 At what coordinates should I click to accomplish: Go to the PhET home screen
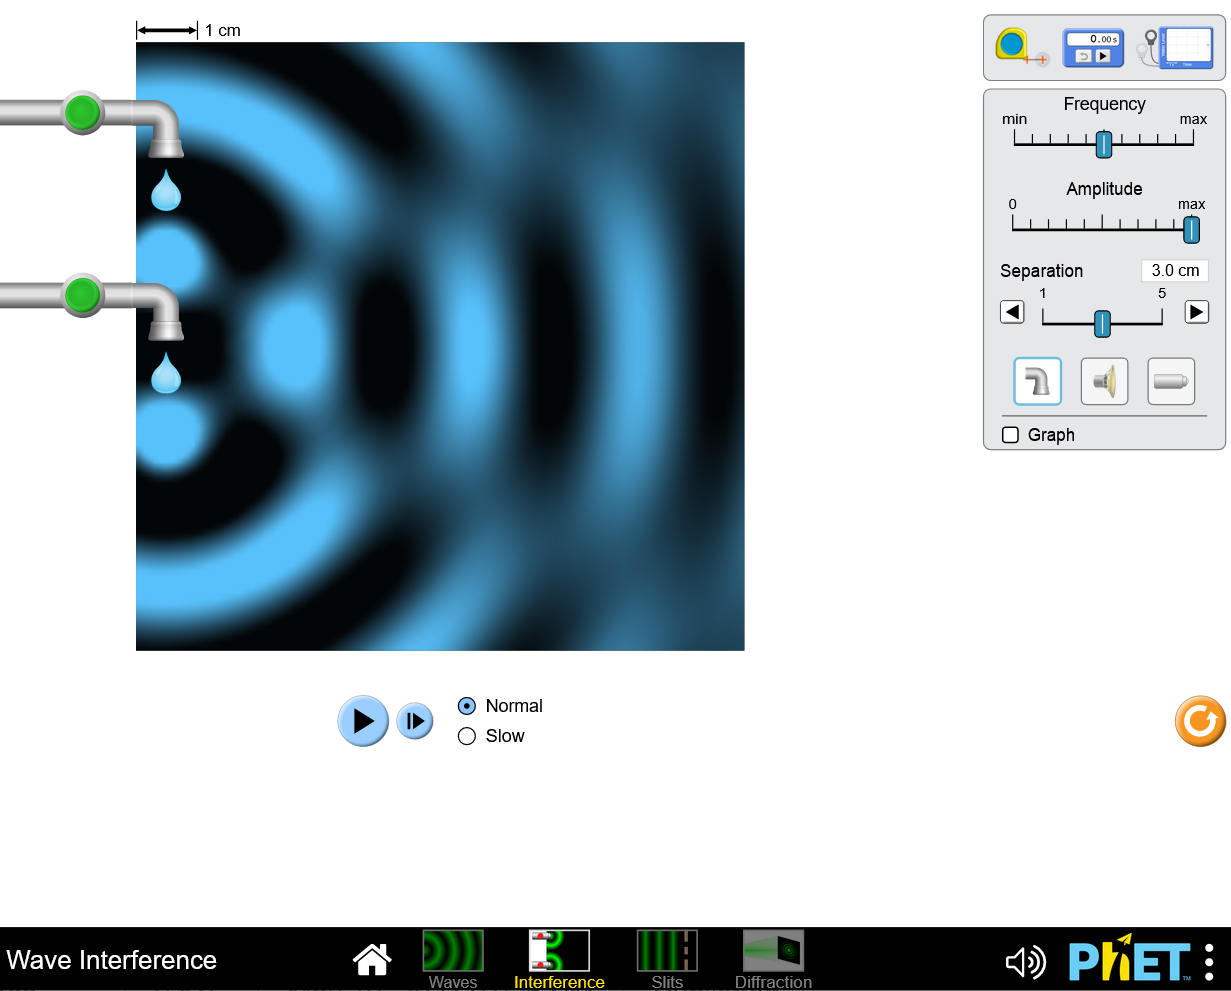pyautogui.click(x=372, y=960)
